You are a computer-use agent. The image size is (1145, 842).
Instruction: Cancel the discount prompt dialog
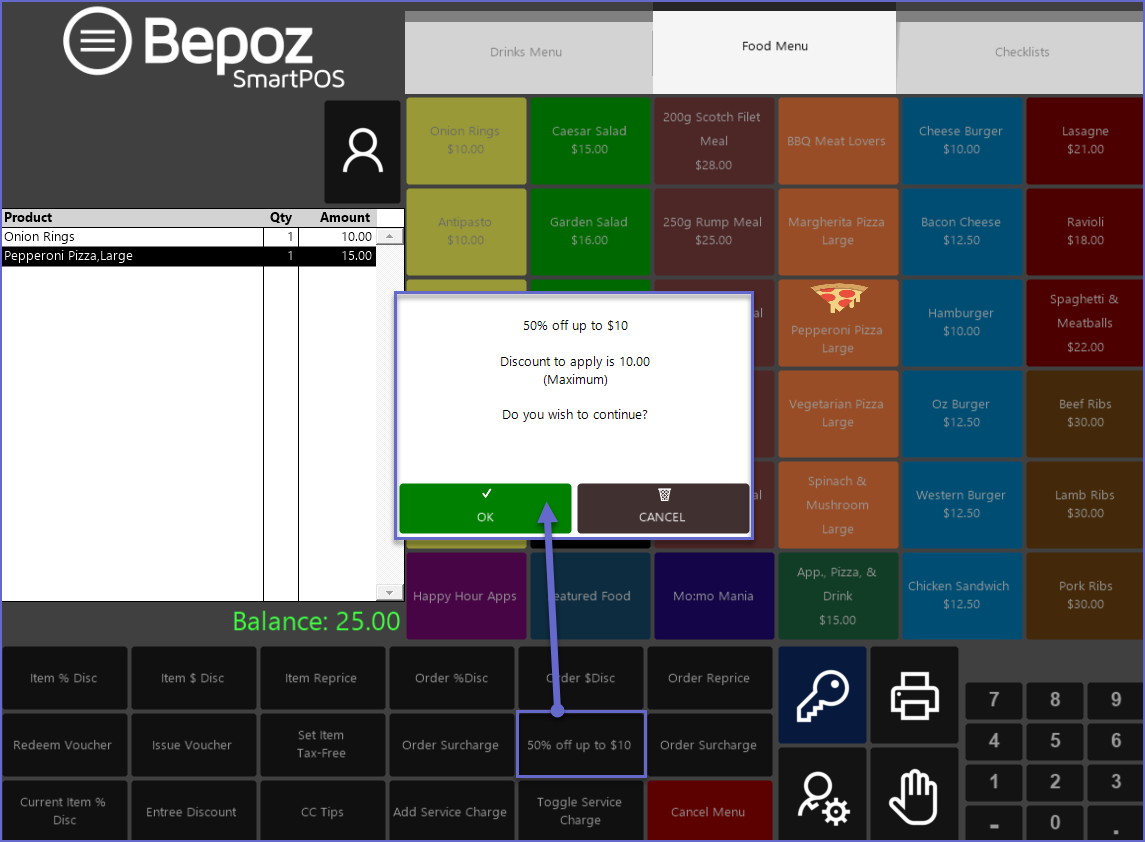[663, 508]
